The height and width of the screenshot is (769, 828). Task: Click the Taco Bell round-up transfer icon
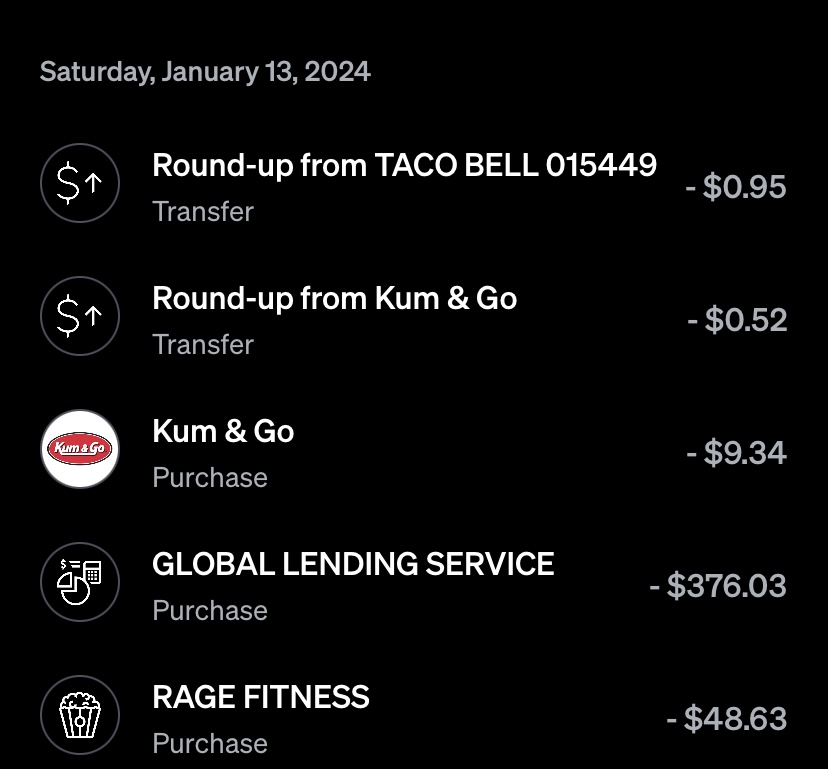(80, 184)
